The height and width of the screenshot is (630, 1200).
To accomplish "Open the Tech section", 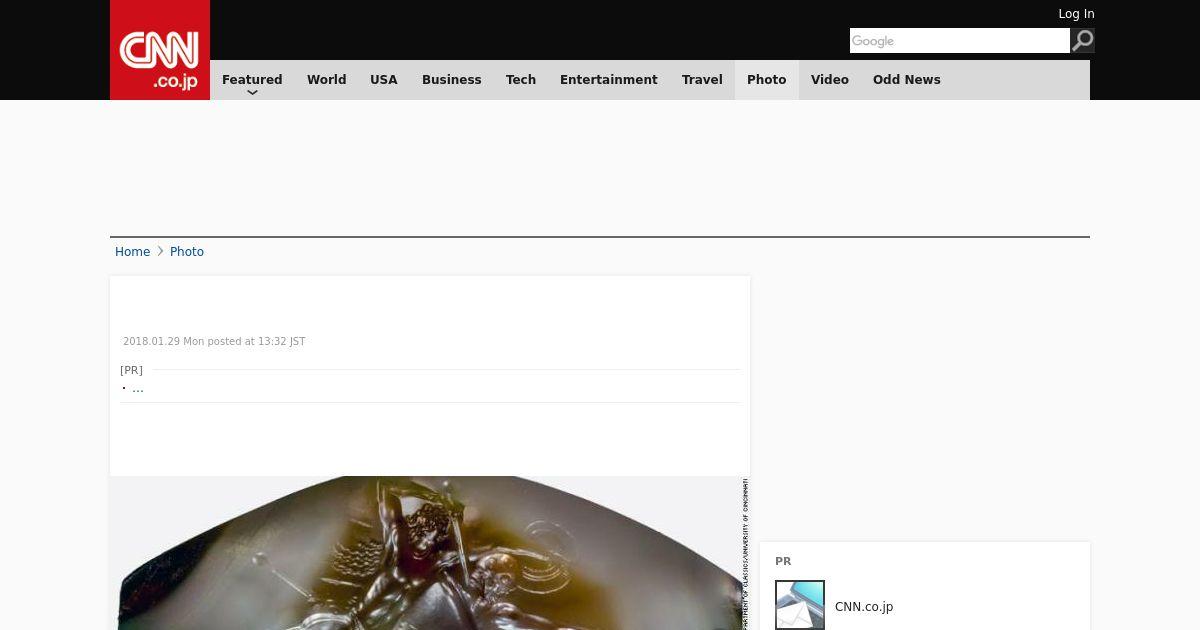I will tap(521, 80).
